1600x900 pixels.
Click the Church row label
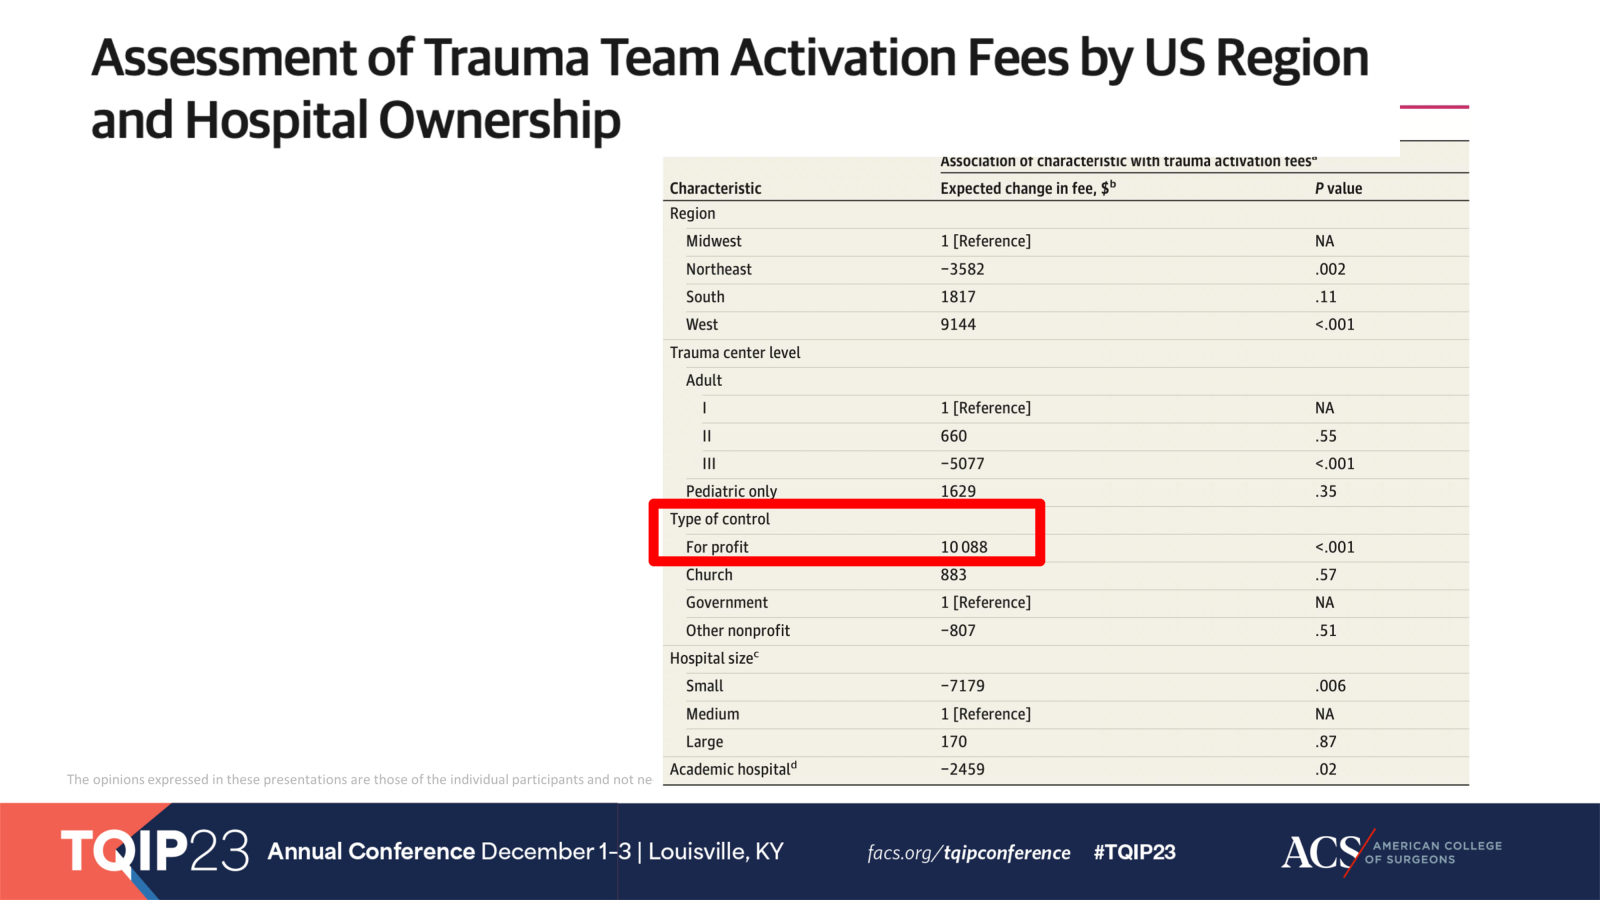(709, 575)
